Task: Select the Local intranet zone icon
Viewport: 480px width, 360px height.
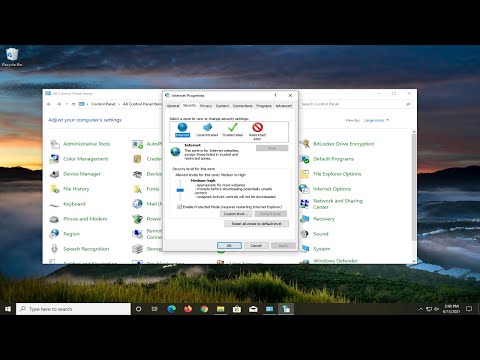Action: tap(207, 127)
